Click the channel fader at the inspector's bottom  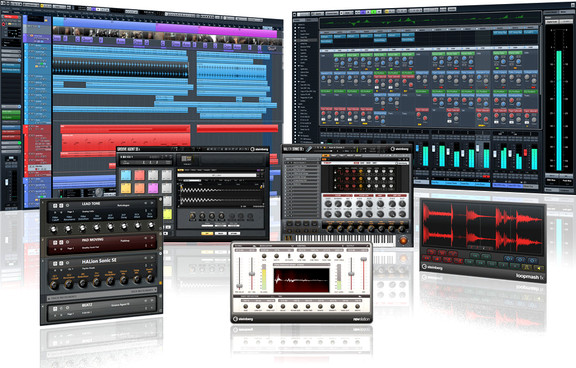(6, 182)
